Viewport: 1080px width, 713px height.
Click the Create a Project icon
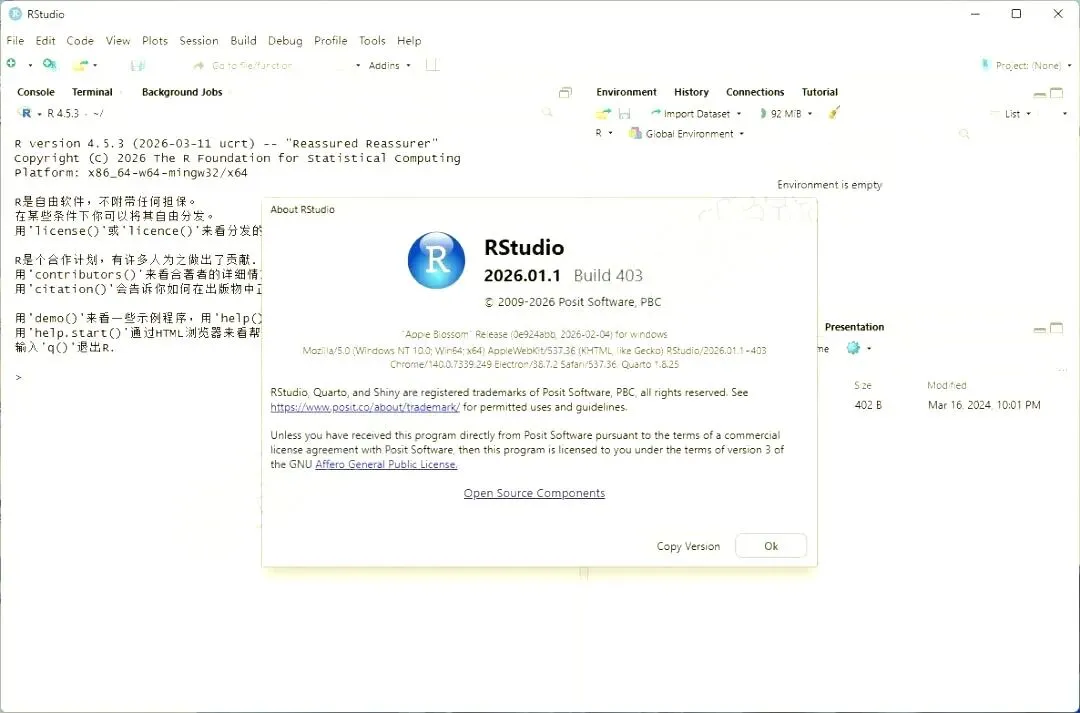pos(50,64)
